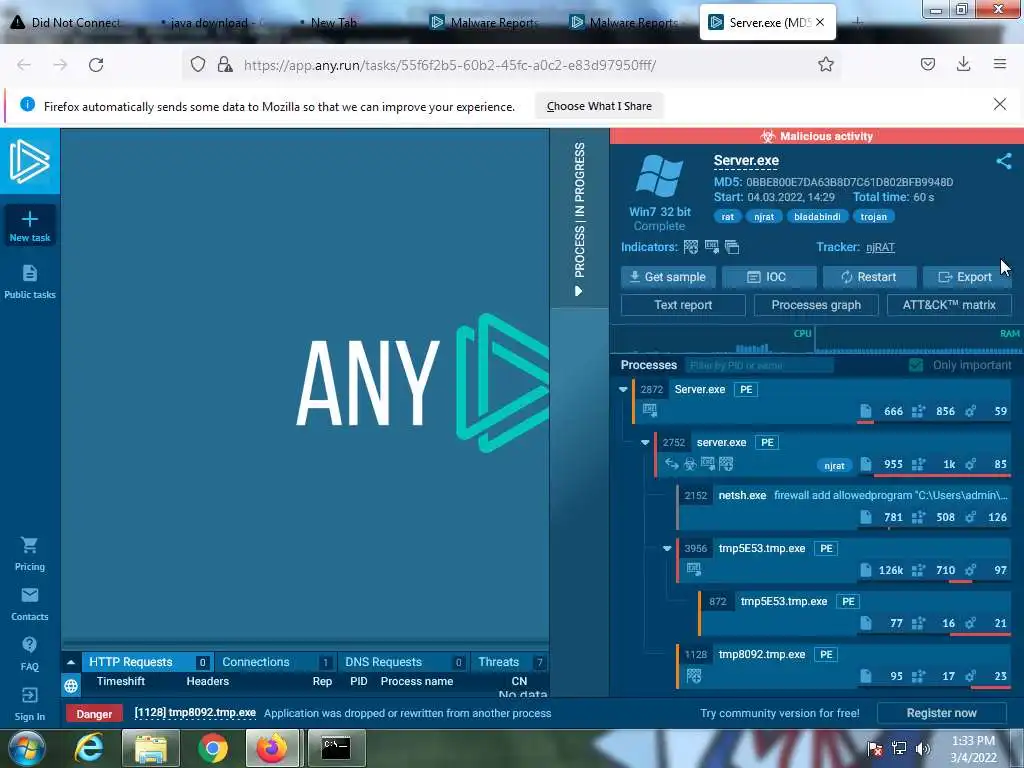Toggle the Only important checkbox

pyautogui.click(x=916, y=365)
